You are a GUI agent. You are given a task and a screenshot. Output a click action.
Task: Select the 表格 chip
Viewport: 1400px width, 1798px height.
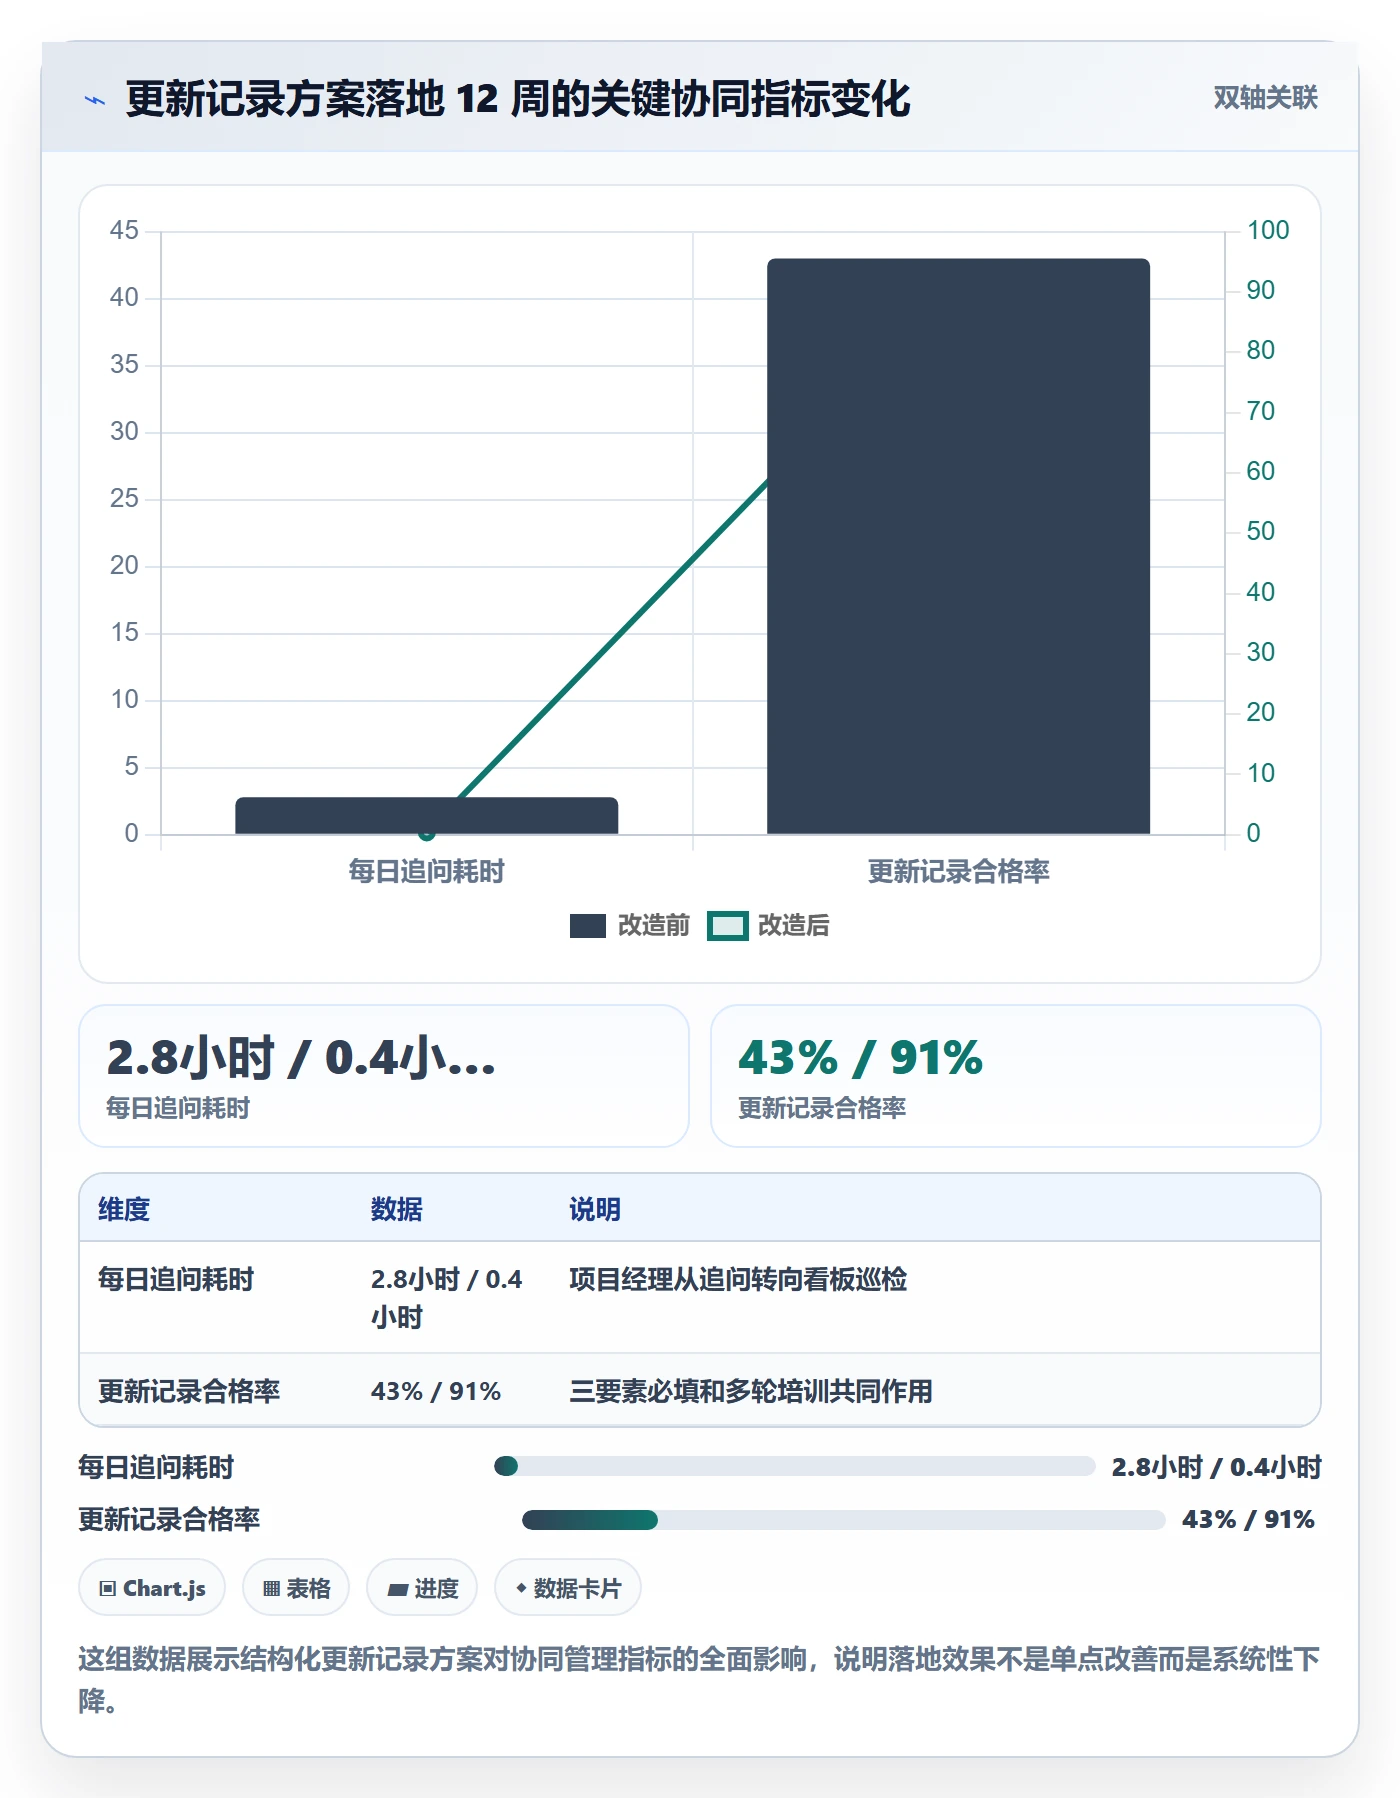(296, 1587)
